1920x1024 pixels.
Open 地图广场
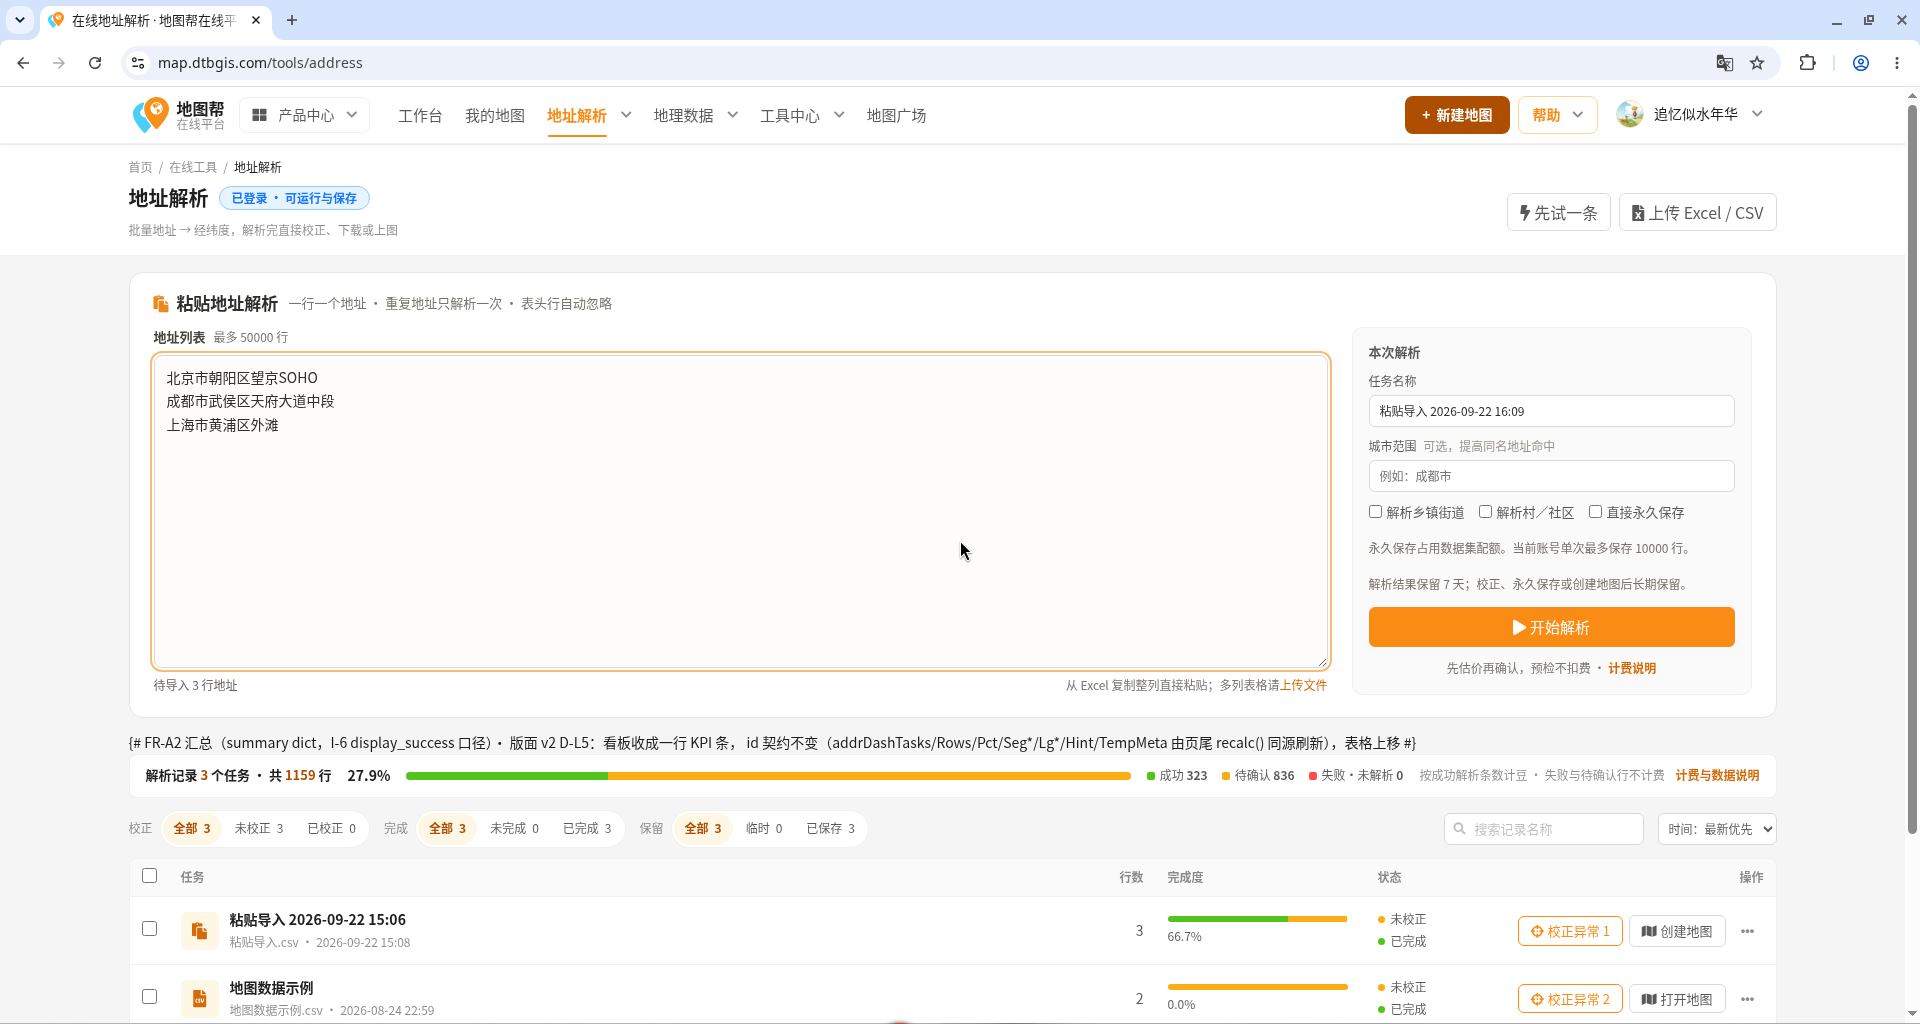(896, 116)
